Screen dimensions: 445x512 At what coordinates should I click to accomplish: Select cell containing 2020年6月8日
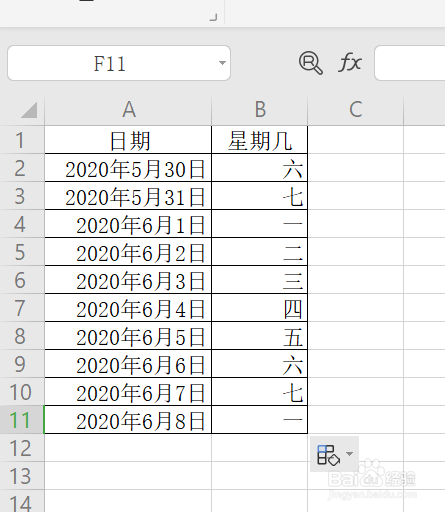(128, 420)
